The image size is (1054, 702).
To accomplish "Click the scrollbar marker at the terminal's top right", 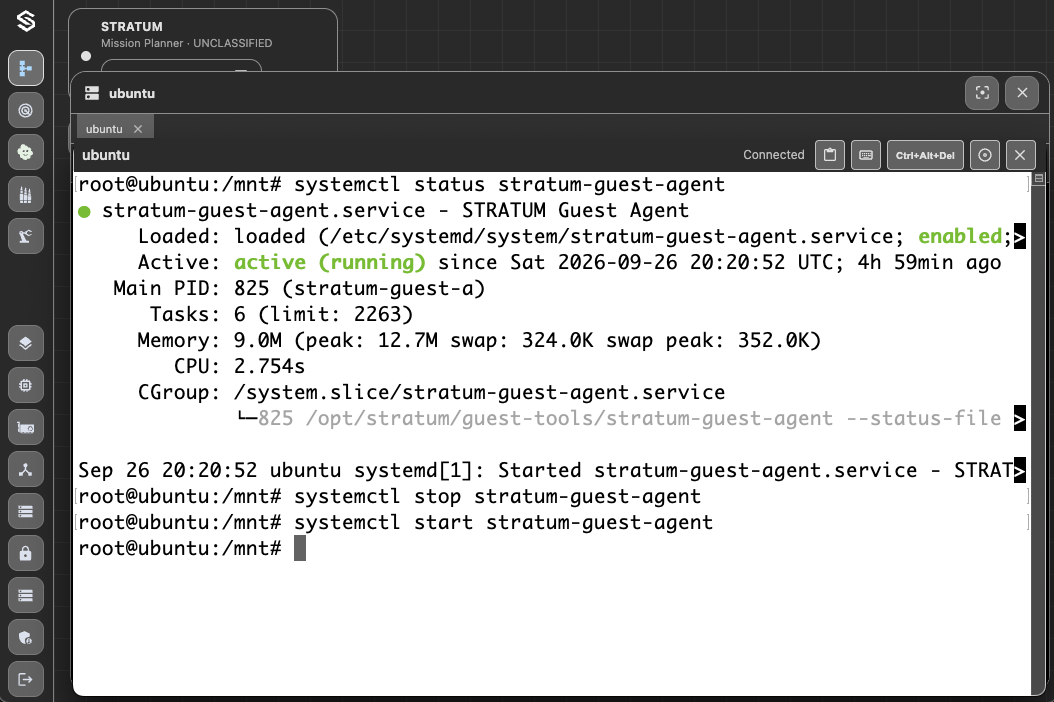I will click(1039, 178).
